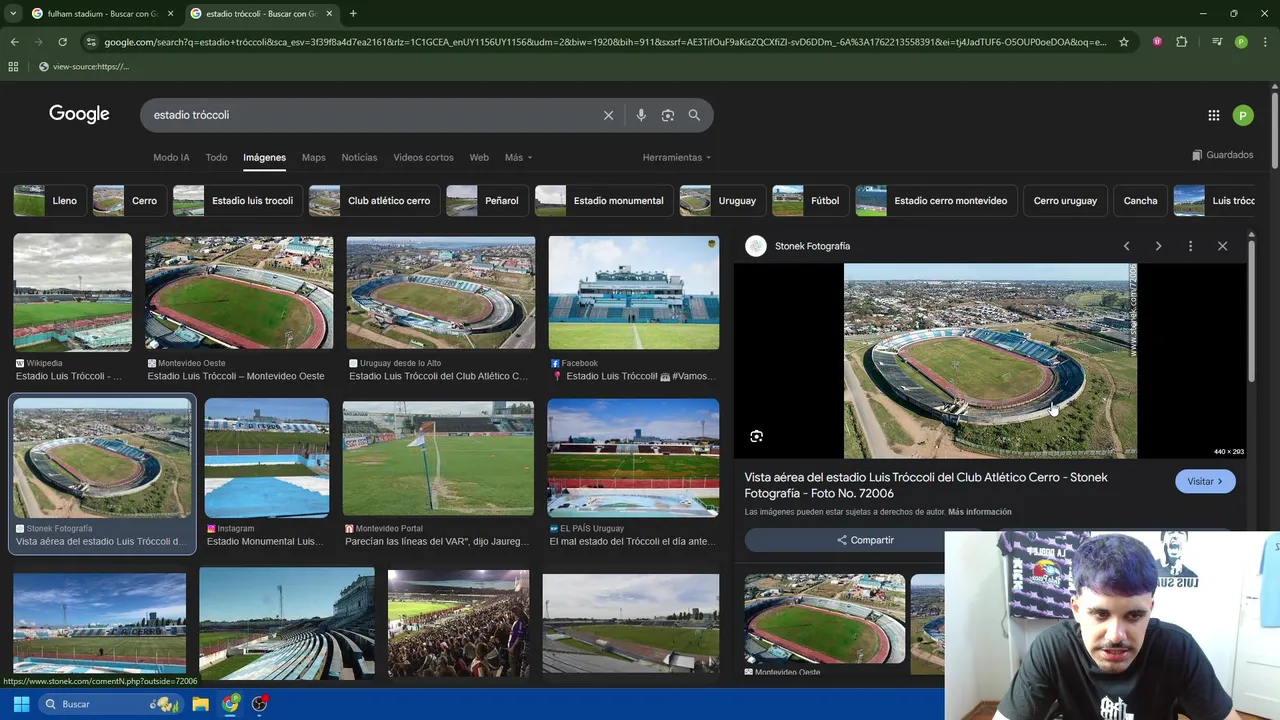Switch to the Videos cortos tab
1280x720 pixels.
tap(423, 157)
